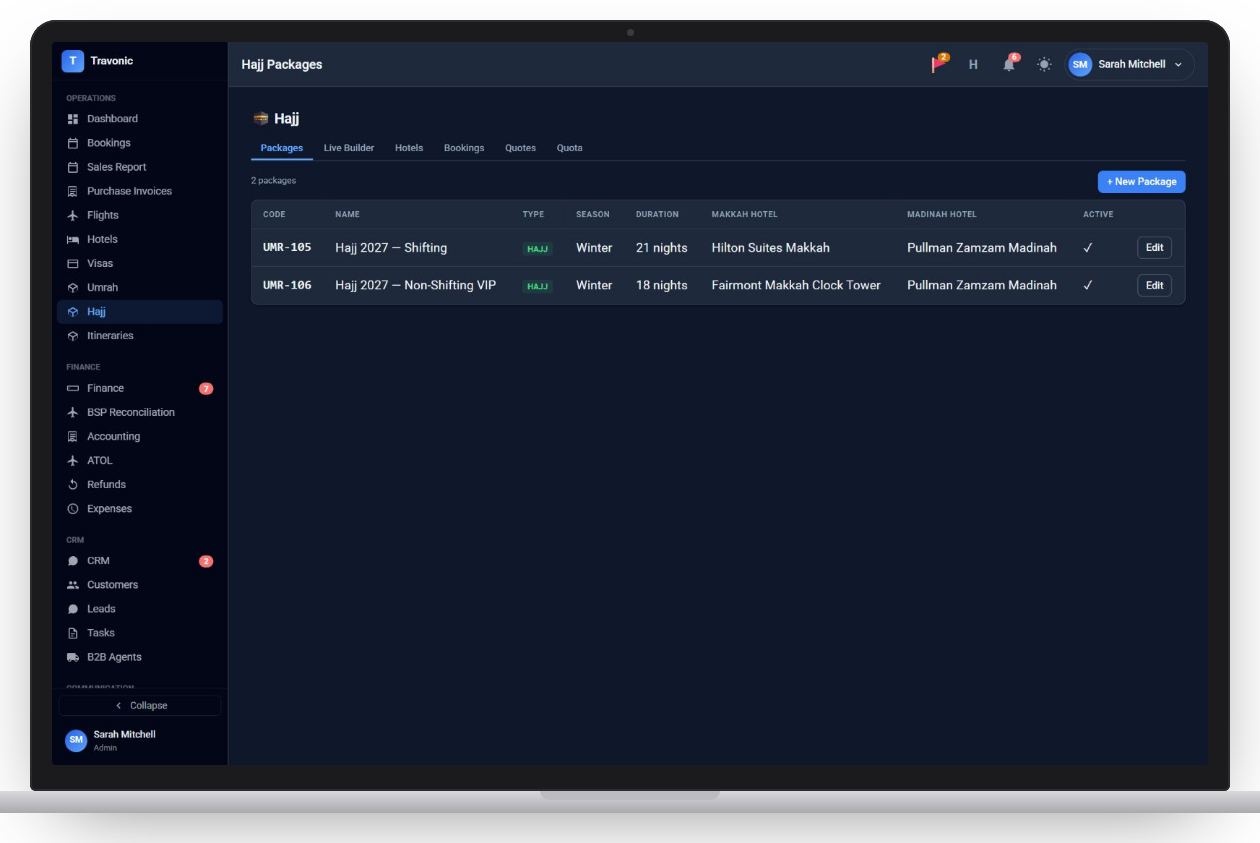The image size is (1260, 843).
Task: Edit package UMR-106
Action: [x=1154, y=285]
